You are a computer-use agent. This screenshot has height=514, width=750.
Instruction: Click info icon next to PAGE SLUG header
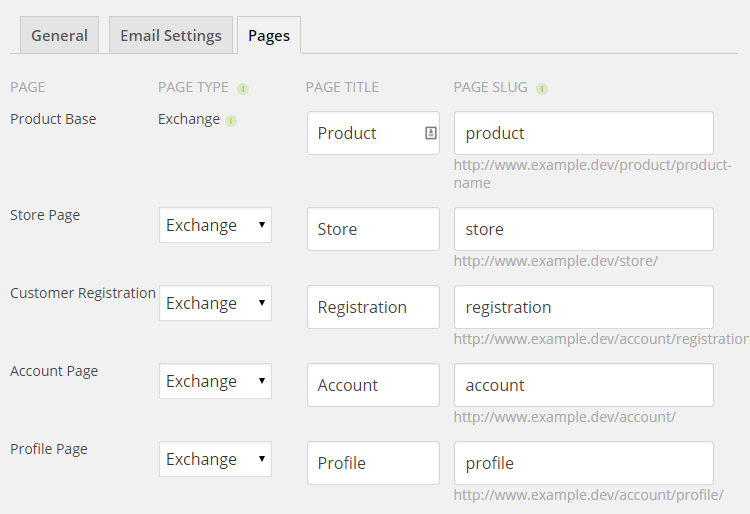click(542, 89)
